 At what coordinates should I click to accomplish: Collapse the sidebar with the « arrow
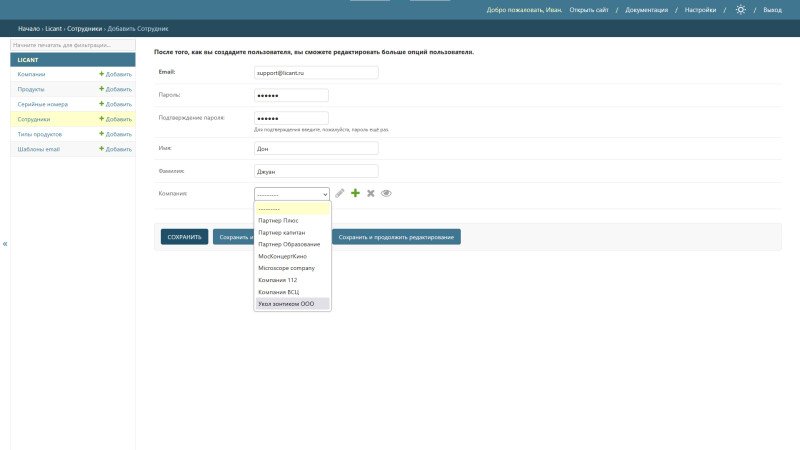click(4, 244)
